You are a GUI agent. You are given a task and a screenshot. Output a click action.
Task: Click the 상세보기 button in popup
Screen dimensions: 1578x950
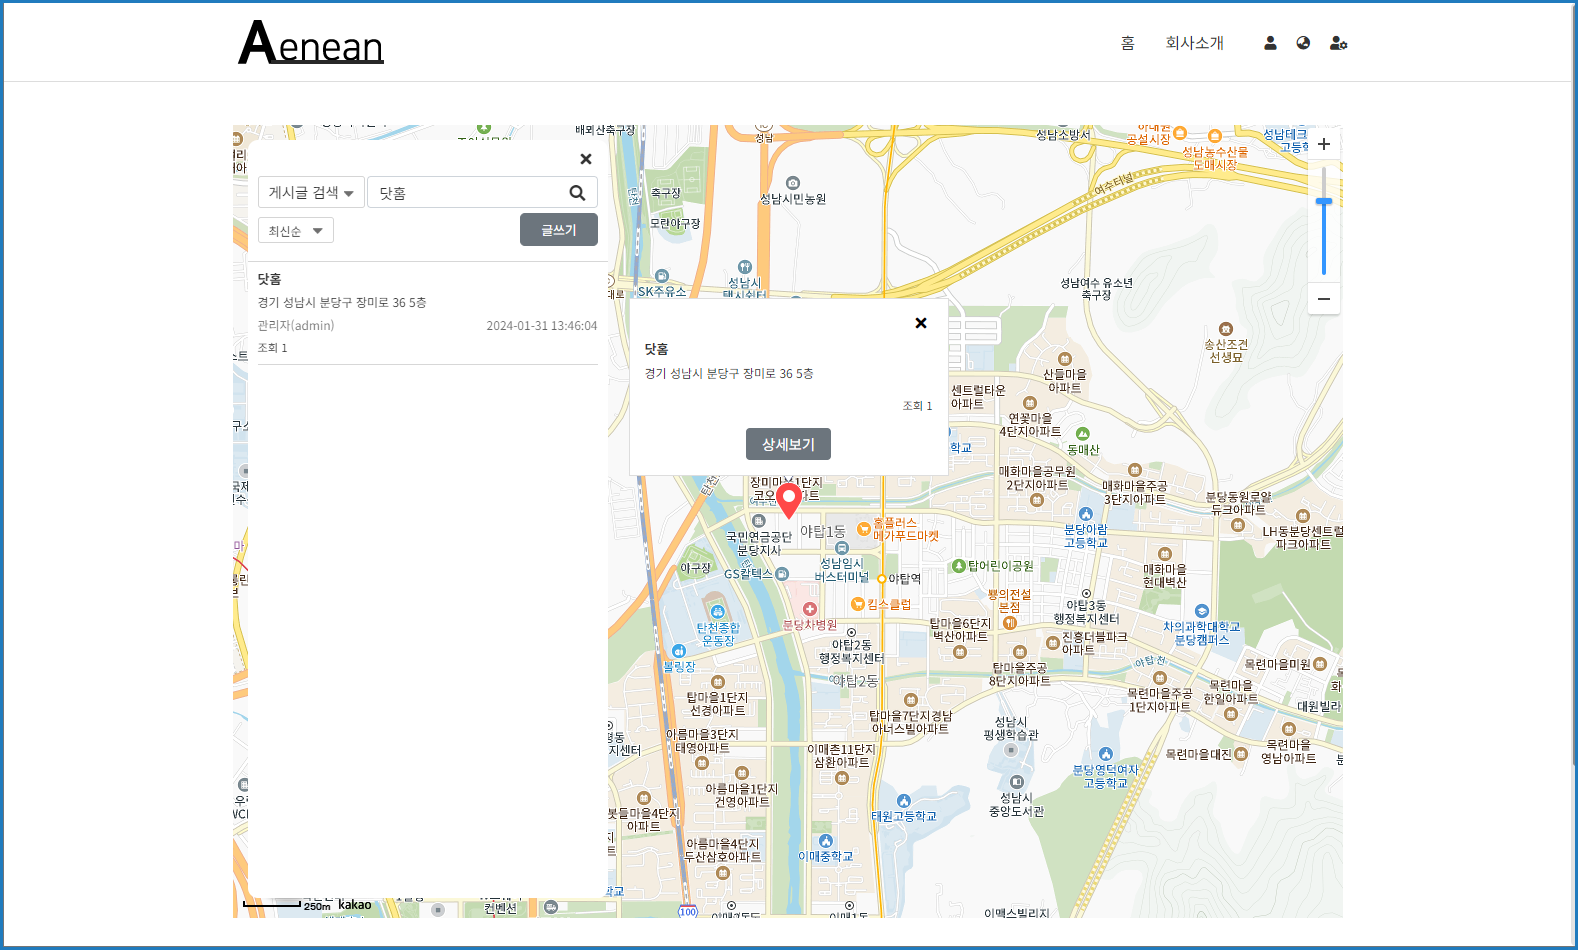pos(788,444)
